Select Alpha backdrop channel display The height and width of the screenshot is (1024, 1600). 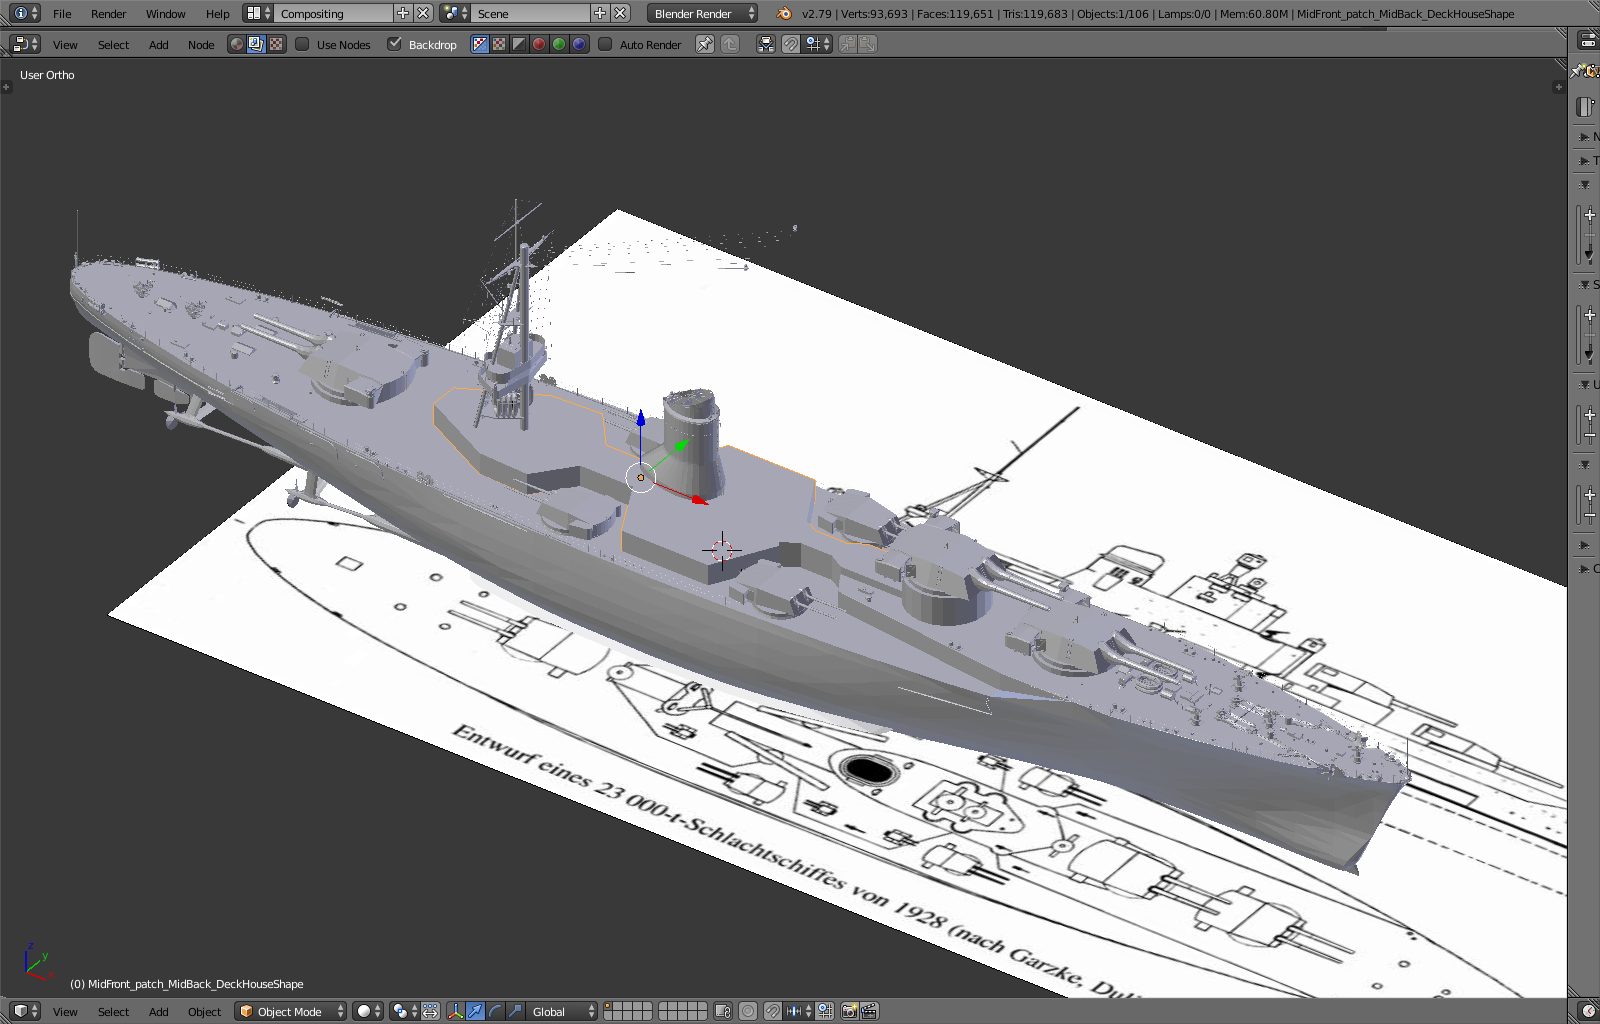click(519, 44)
